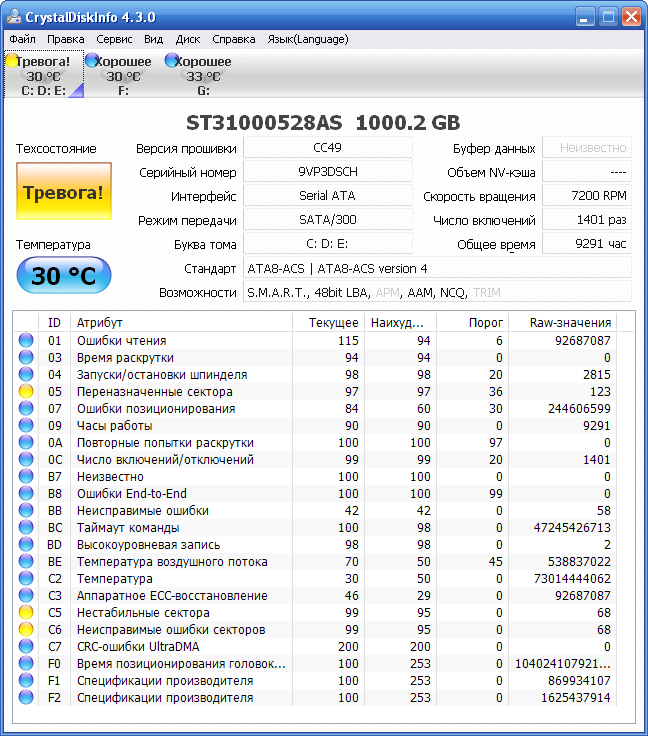Click yellow status icon for attribute C5
Screen dimensions: 648x736
click(26, 613)
